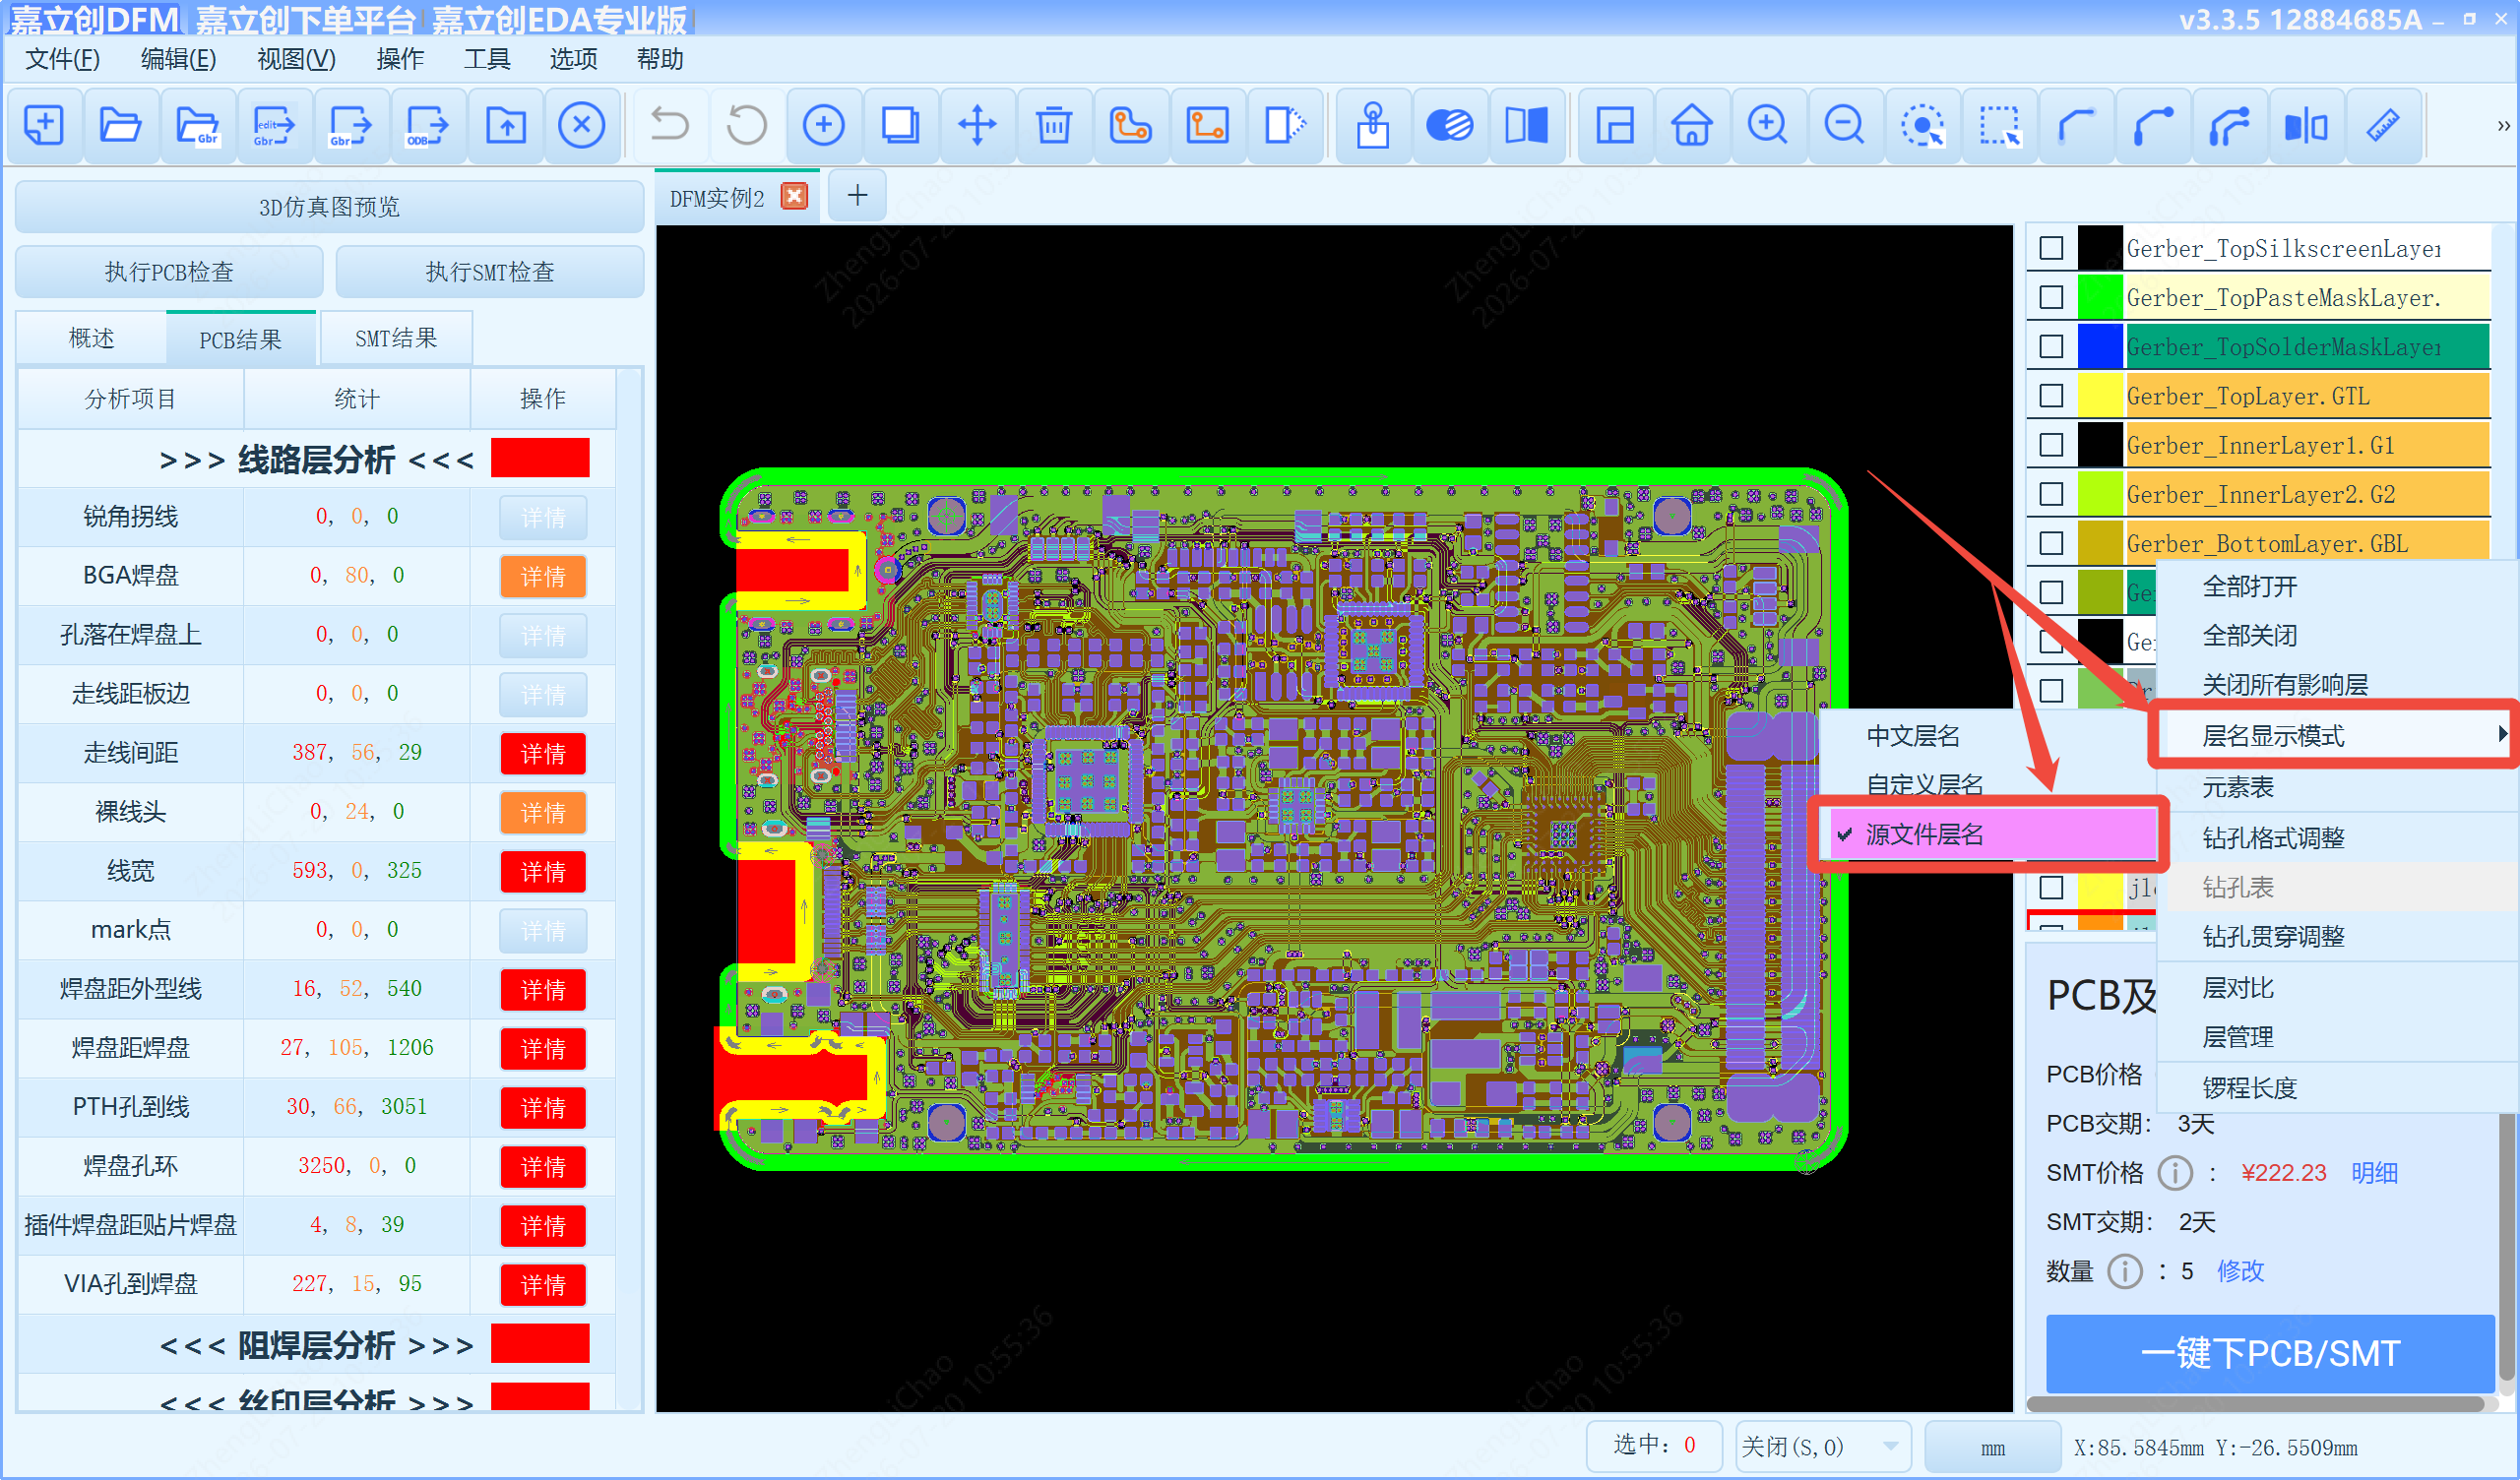Viewport: 2520px width, 1480px height.
Task: Switch to the SMT结果 tab
Action: tap(396, 339)
